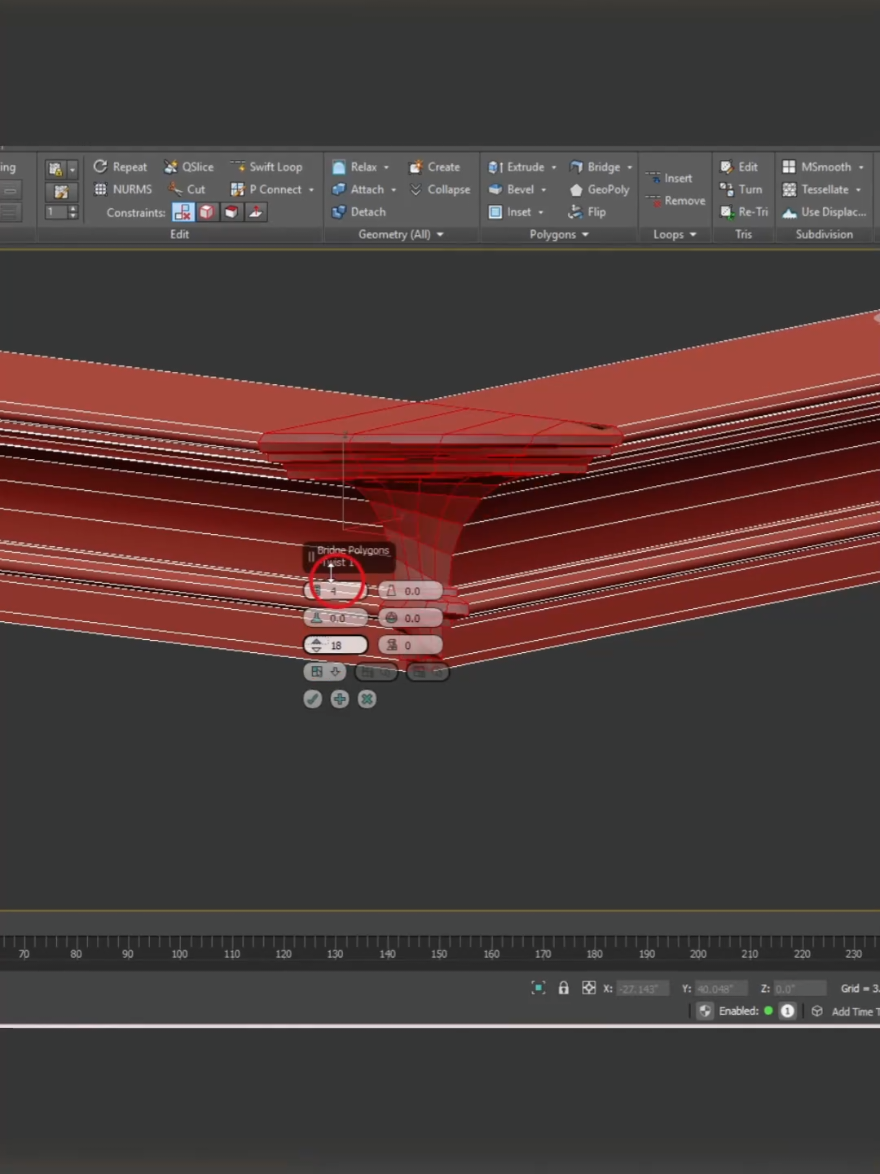Click the Flip polygons tool
Viewport: 880px width, 1174px height.
click(x=587, y=212)
